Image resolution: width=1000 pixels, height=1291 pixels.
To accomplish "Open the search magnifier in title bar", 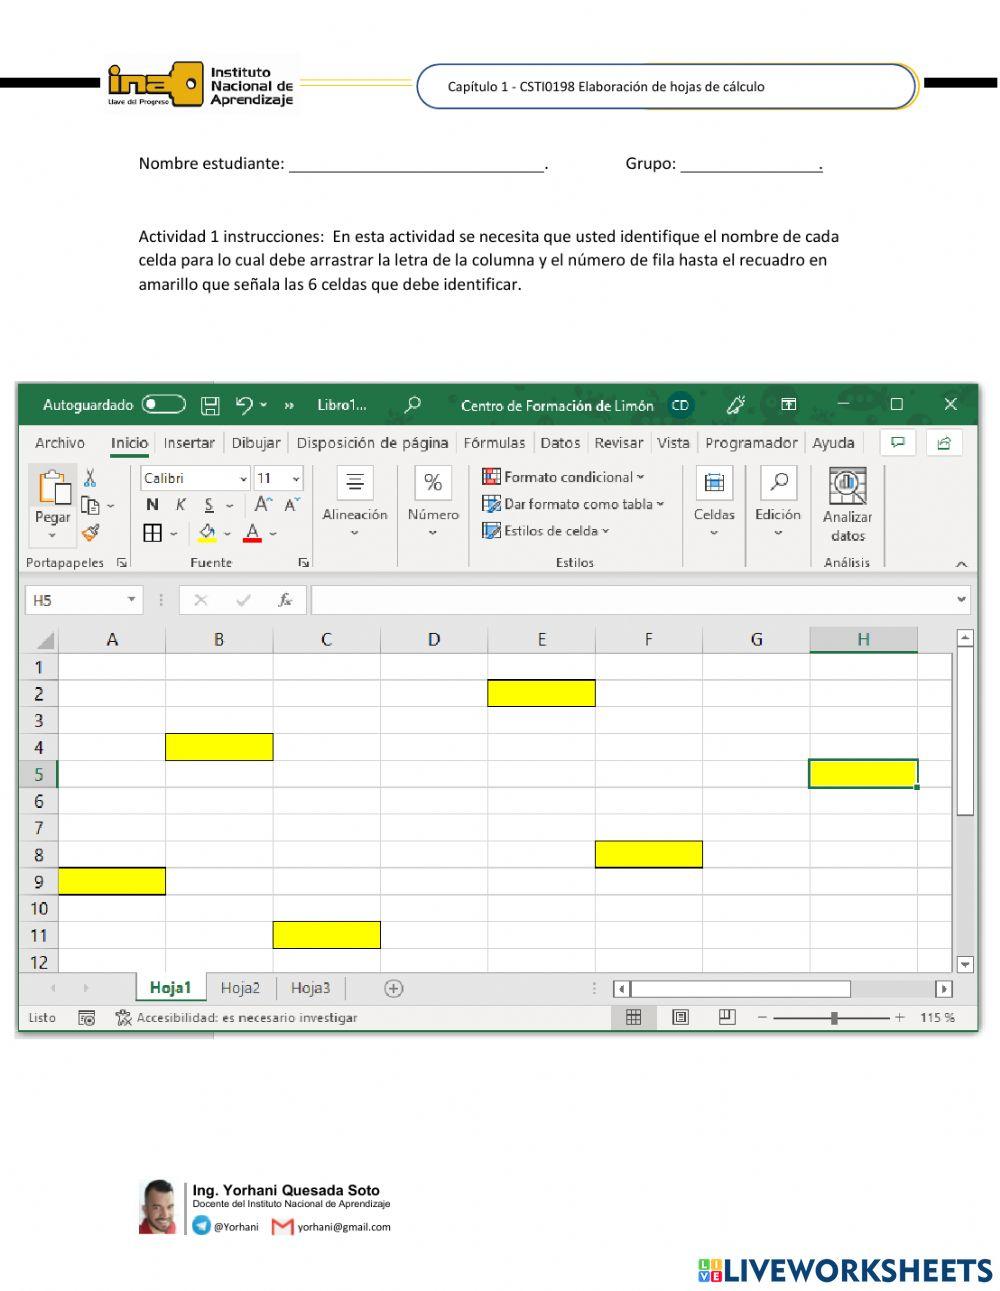I will click(x=412, y=405).
